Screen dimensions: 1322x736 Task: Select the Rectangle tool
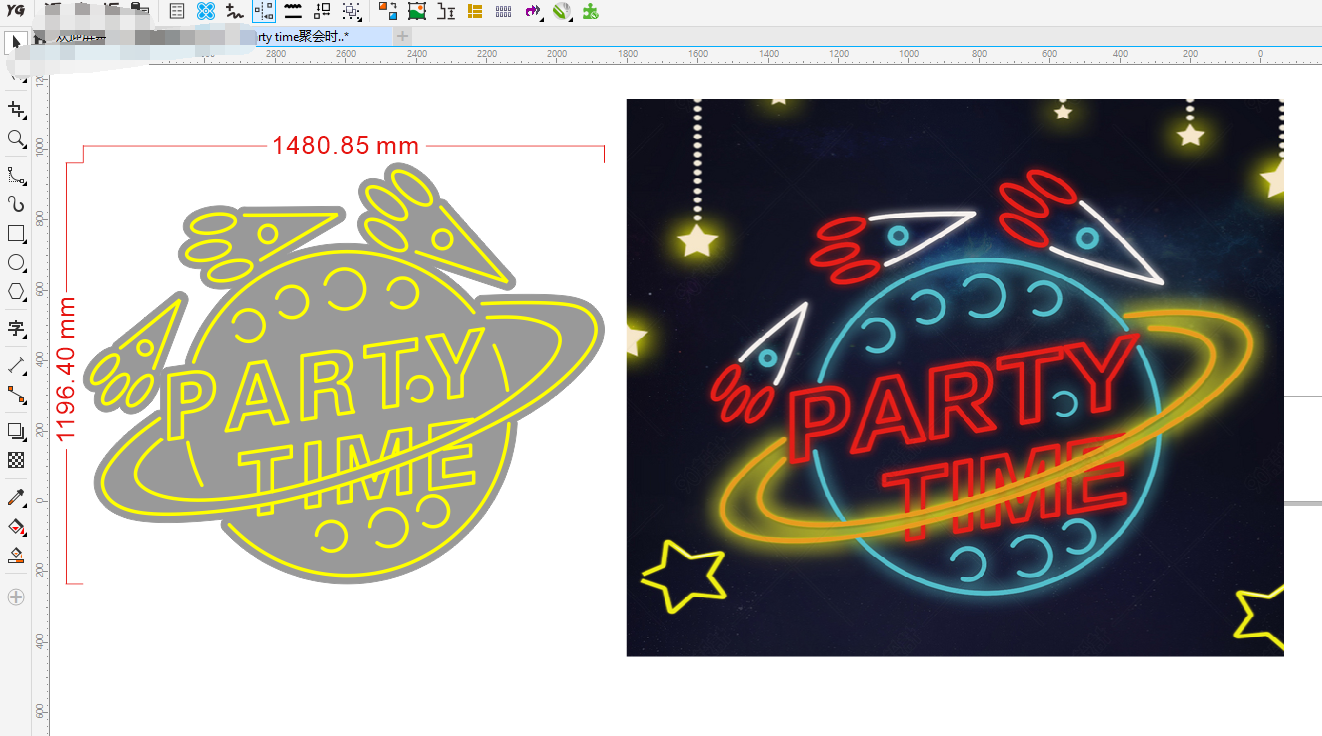coord(16,233)
